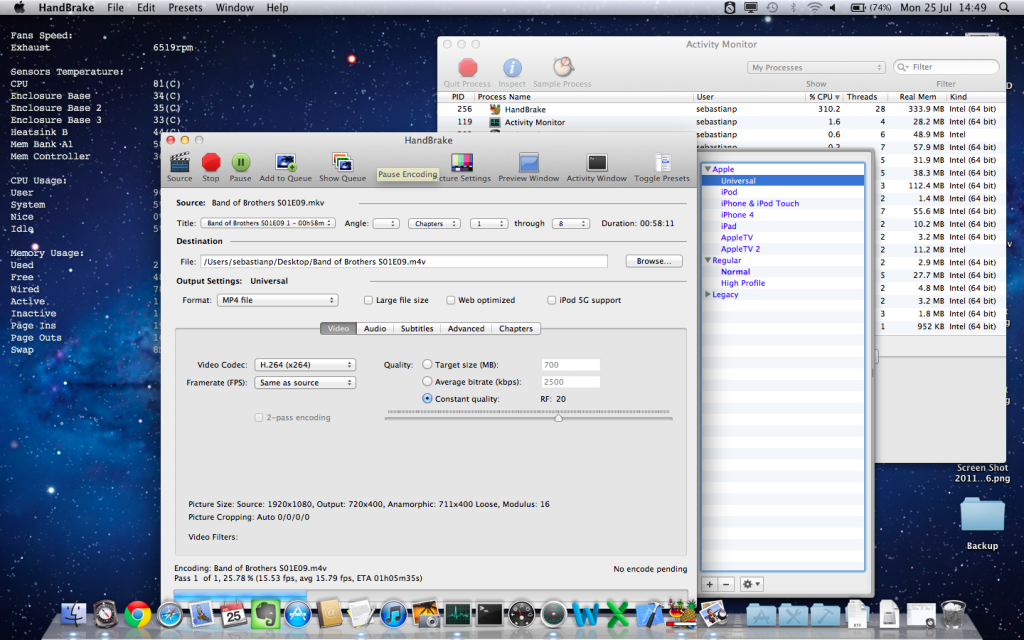Screen dimensions: 1024x640
Task: Stop the encode with the Stop icon
Action: pyautogui.click(x=210, y=163)
